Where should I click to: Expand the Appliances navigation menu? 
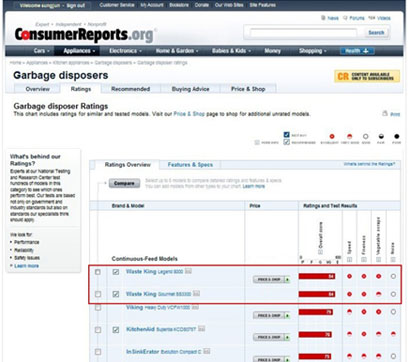pos(79,51)
